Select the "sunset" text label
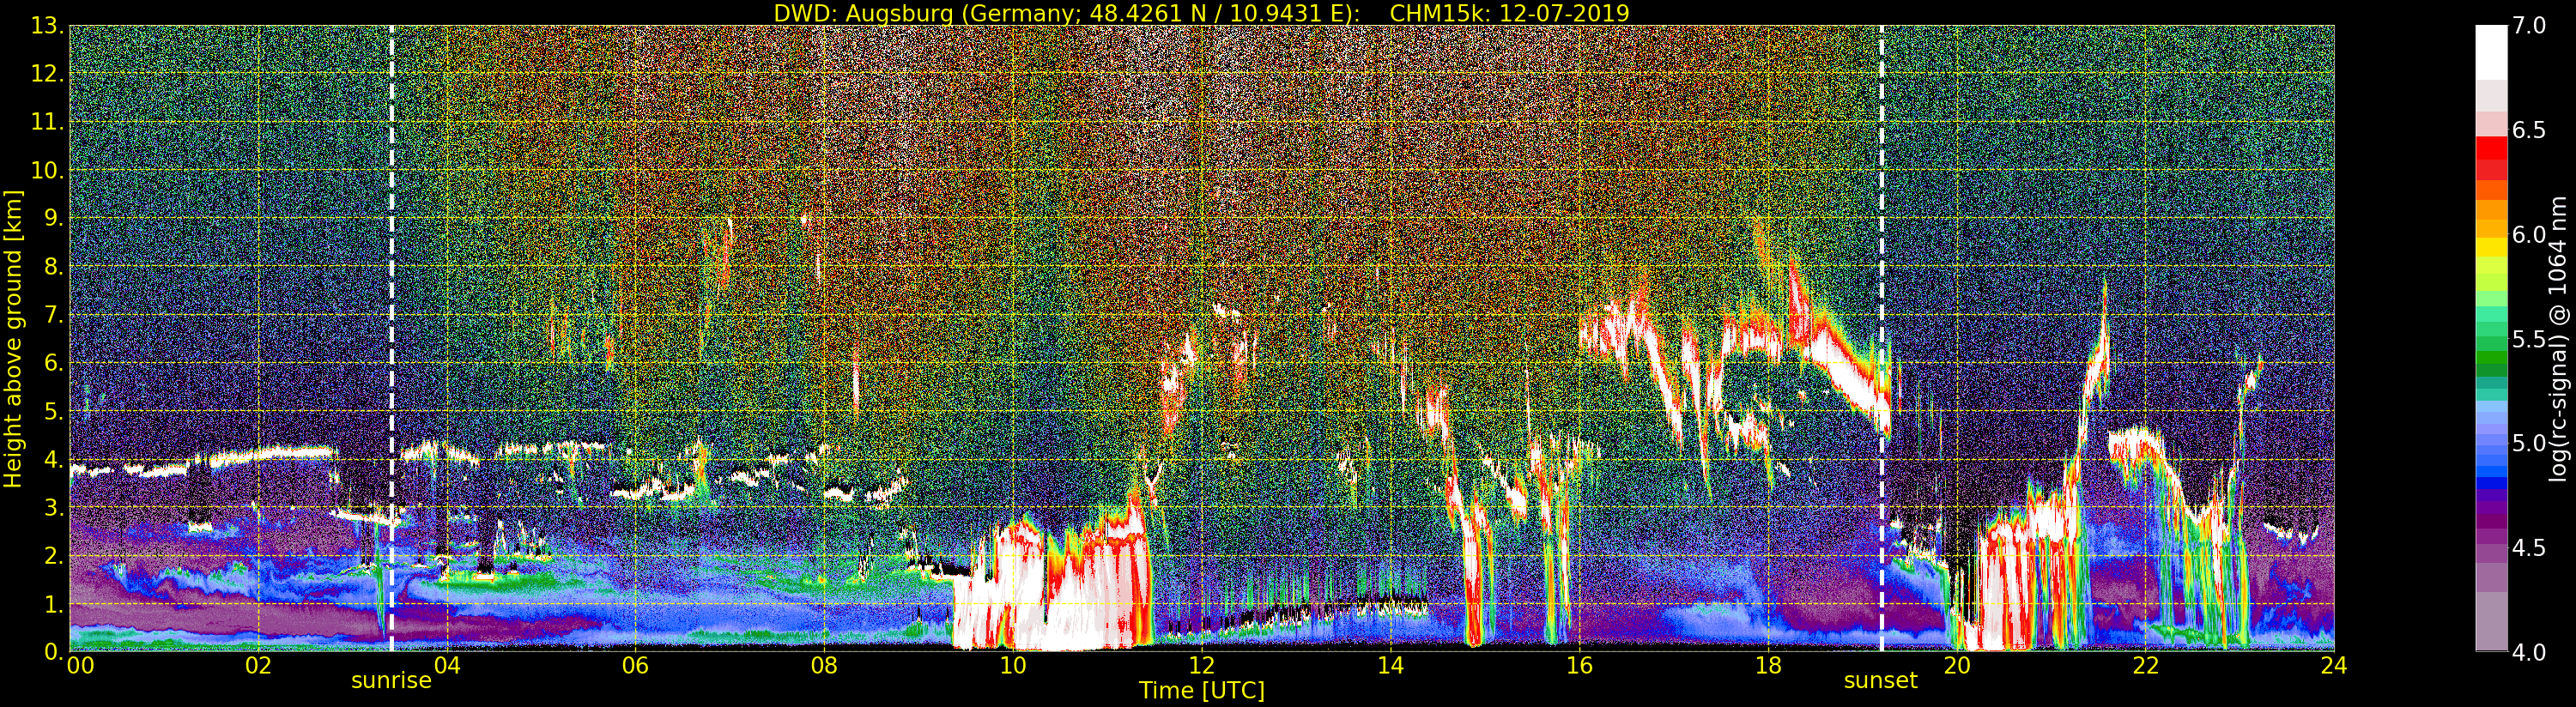Viewport: 2576px width, 707px height. (x=1881, y=681)
